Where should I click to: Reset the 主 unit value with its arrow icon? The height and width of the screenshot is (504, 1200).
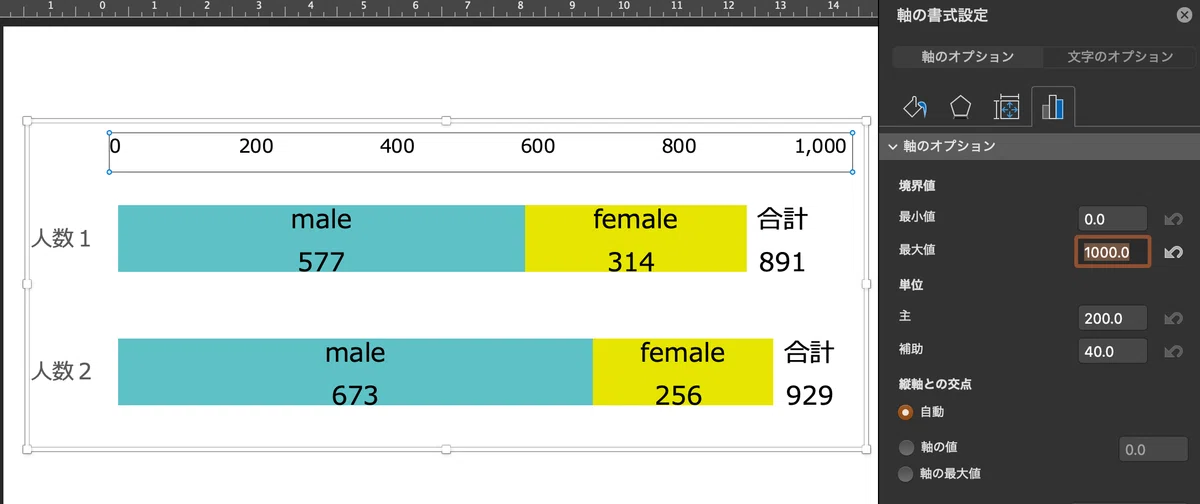[x=1174, y=319]
